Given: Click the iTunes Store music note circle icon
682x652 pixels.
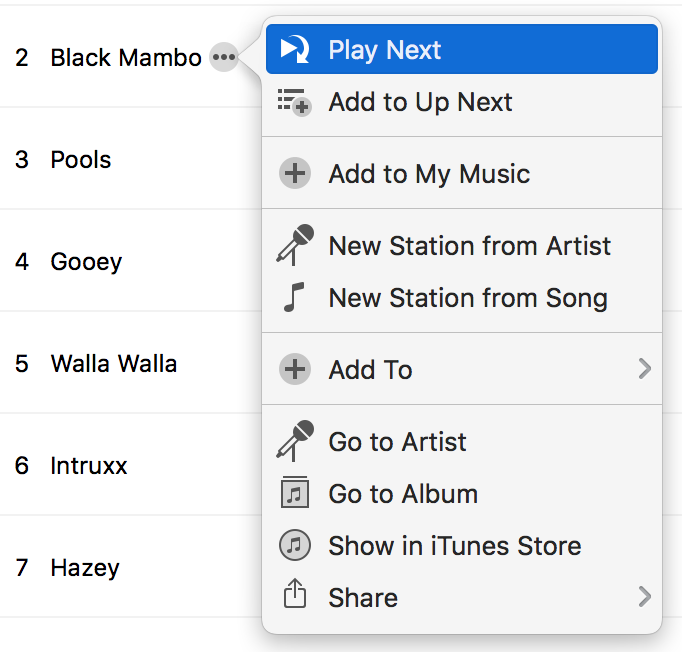Looking at the screenshot, I should click(294, 546).
